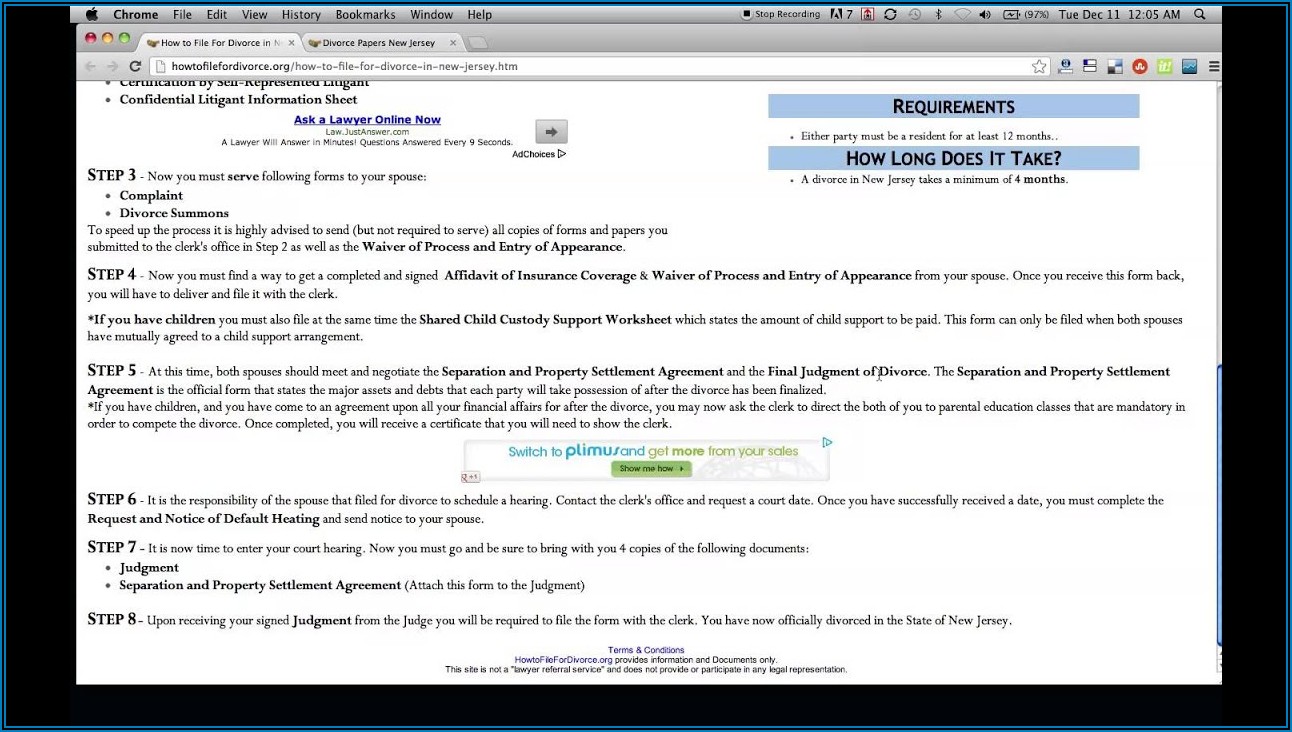Open the Terms & Conditions link

[x=646, y=650]
